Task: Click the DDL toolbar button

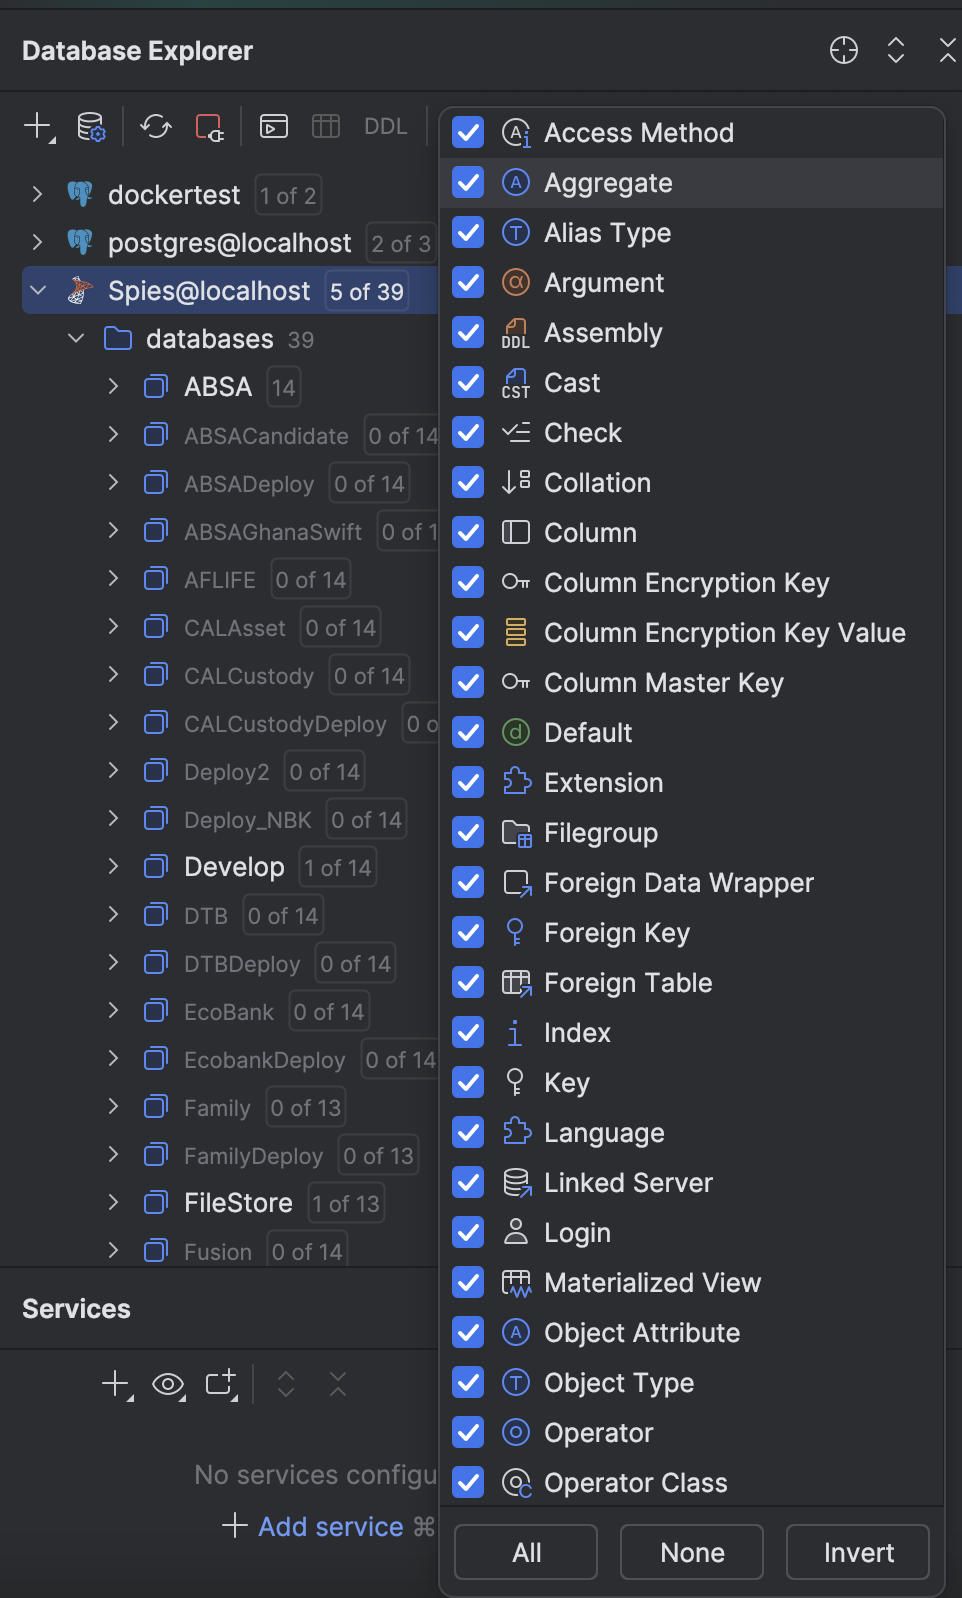Action: click(x=385, y=127)
